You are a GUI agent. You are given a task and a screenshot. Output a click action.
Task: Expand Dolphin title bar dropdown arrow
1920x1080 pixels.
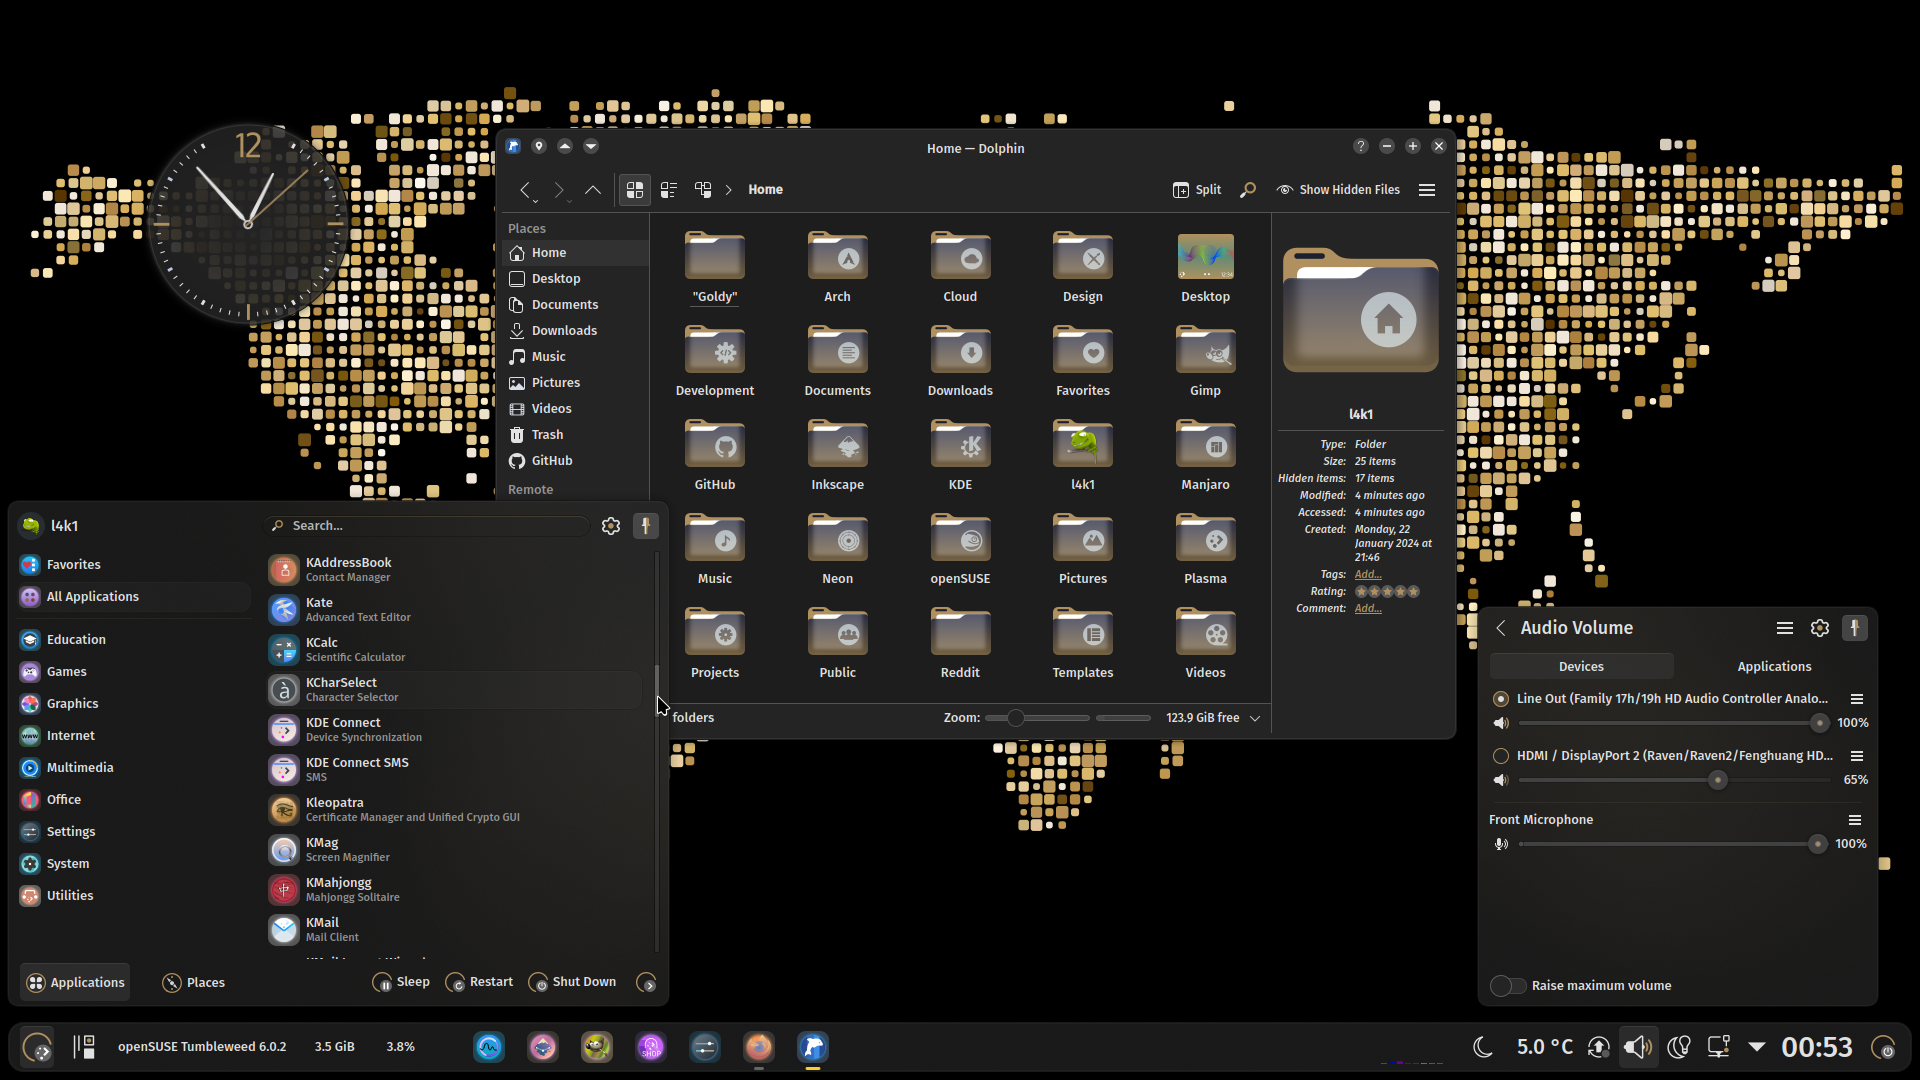591,147
